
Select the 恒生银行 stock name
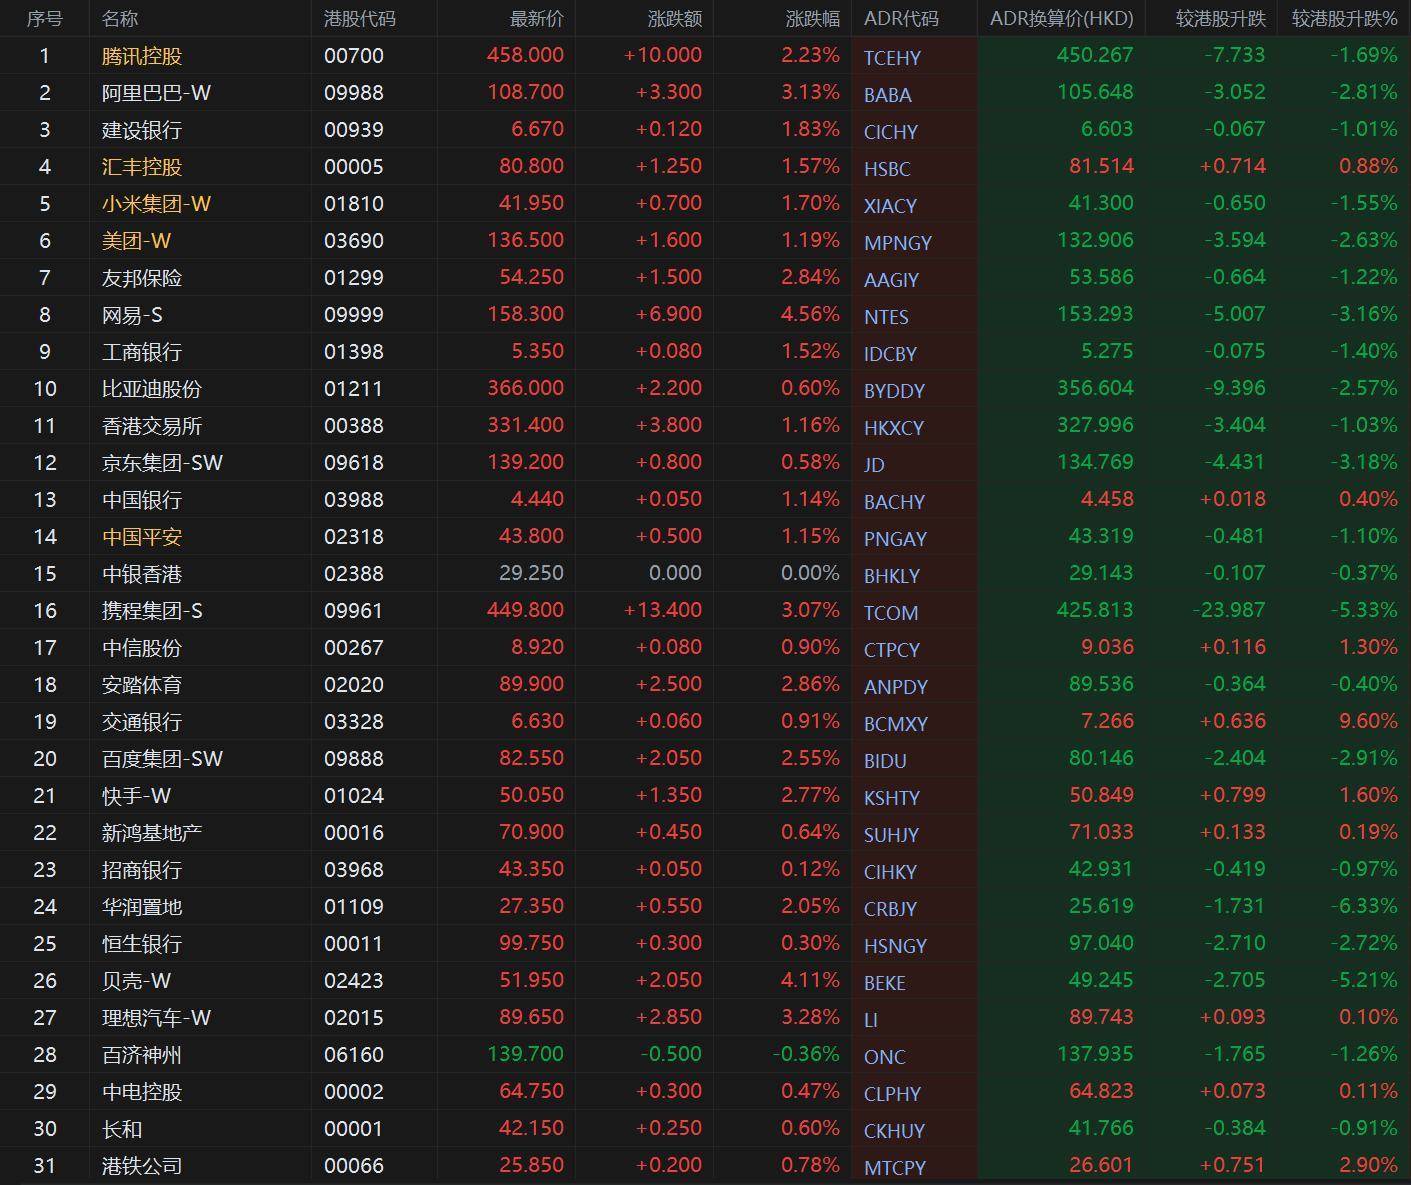coord(142,944)
